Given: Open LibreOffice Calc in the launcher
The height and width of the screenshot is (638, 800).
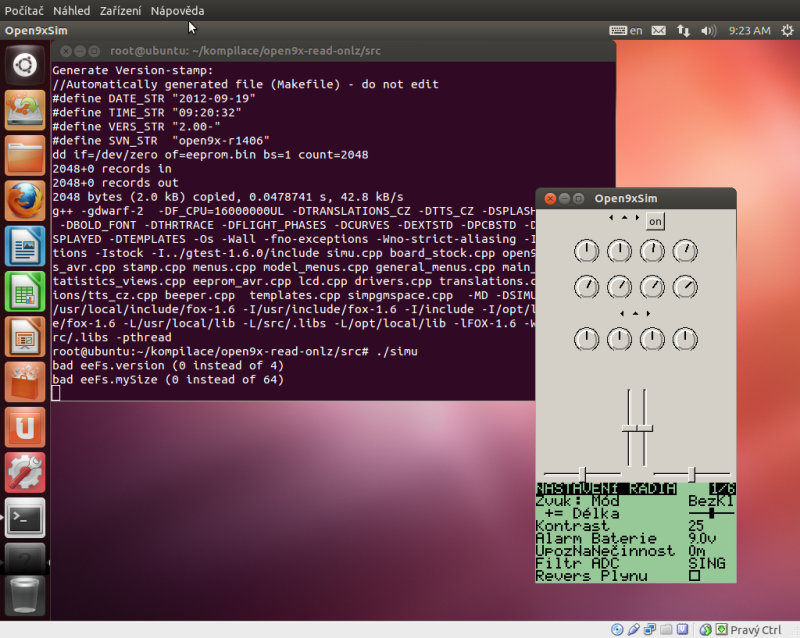Looking at the screenshot, I should click(25, 292).
